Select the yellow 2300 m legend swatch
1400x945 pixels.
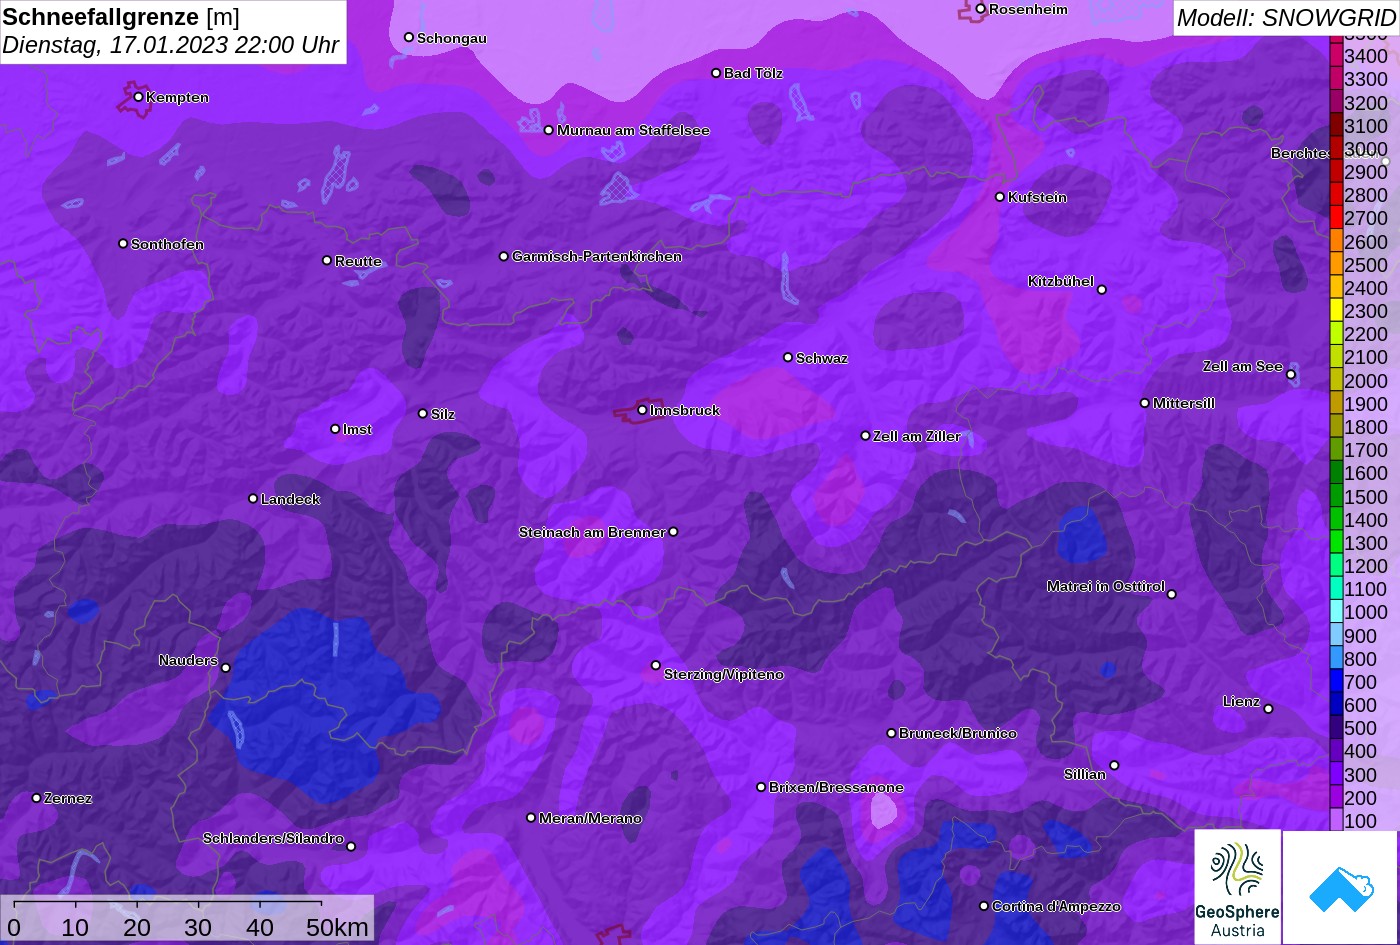pyautogui.click(x=1336, y=311)
